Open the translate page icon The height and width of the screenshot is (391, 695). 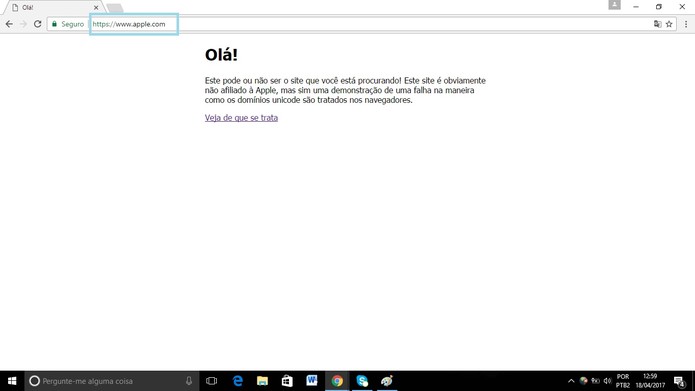pyautogui.click(x=657, y=24)
